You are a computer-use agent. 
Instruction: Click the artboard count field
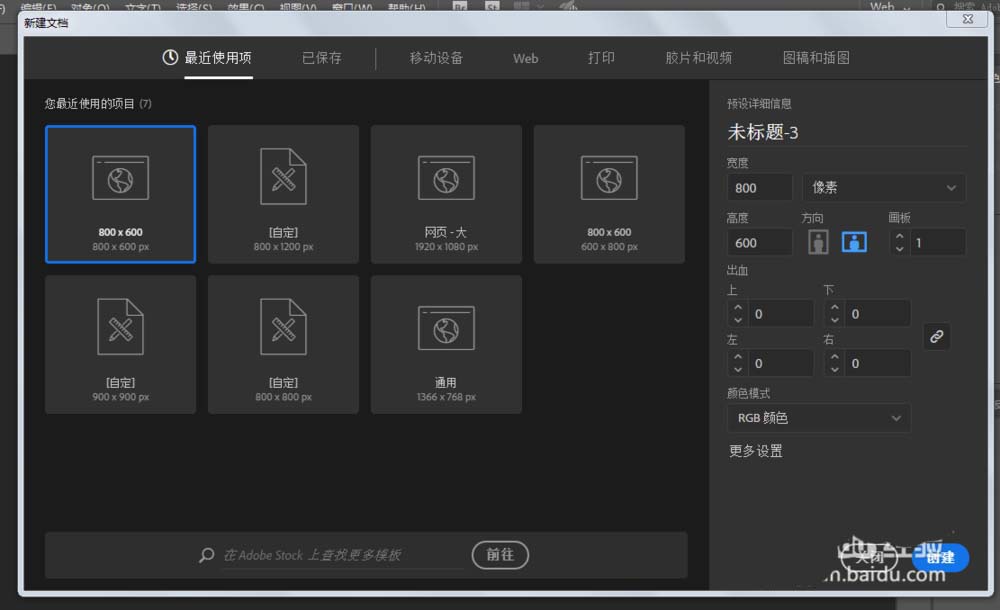point(938,242)
